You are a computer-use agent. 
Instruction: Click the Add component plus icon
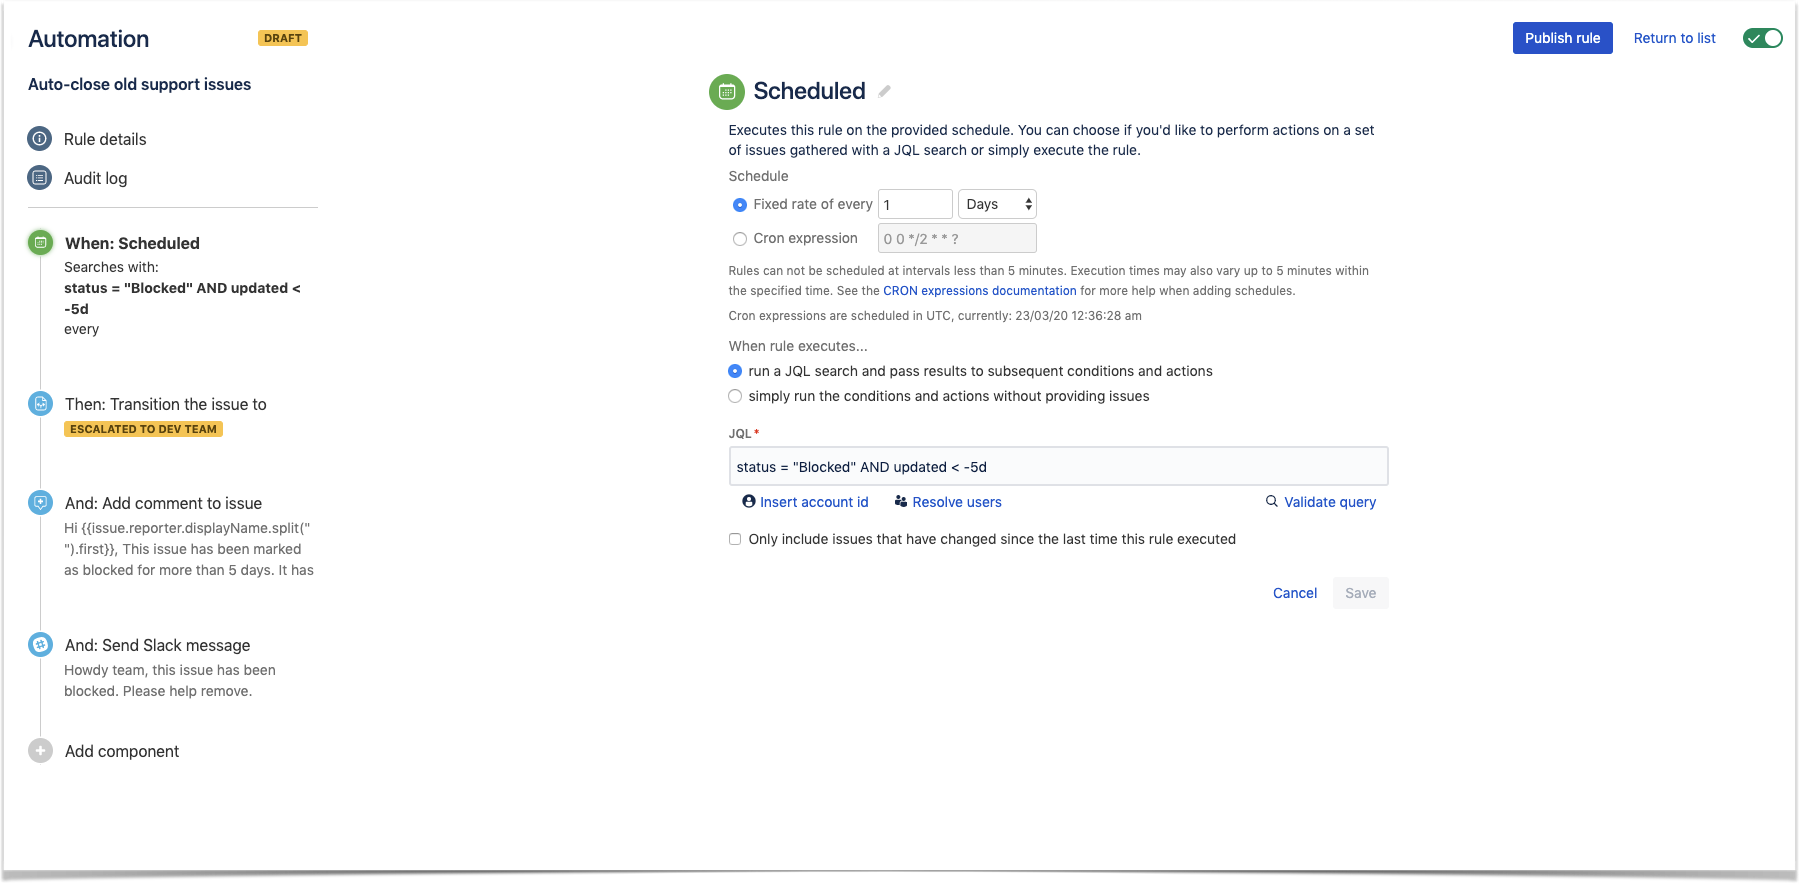point(40,751)
